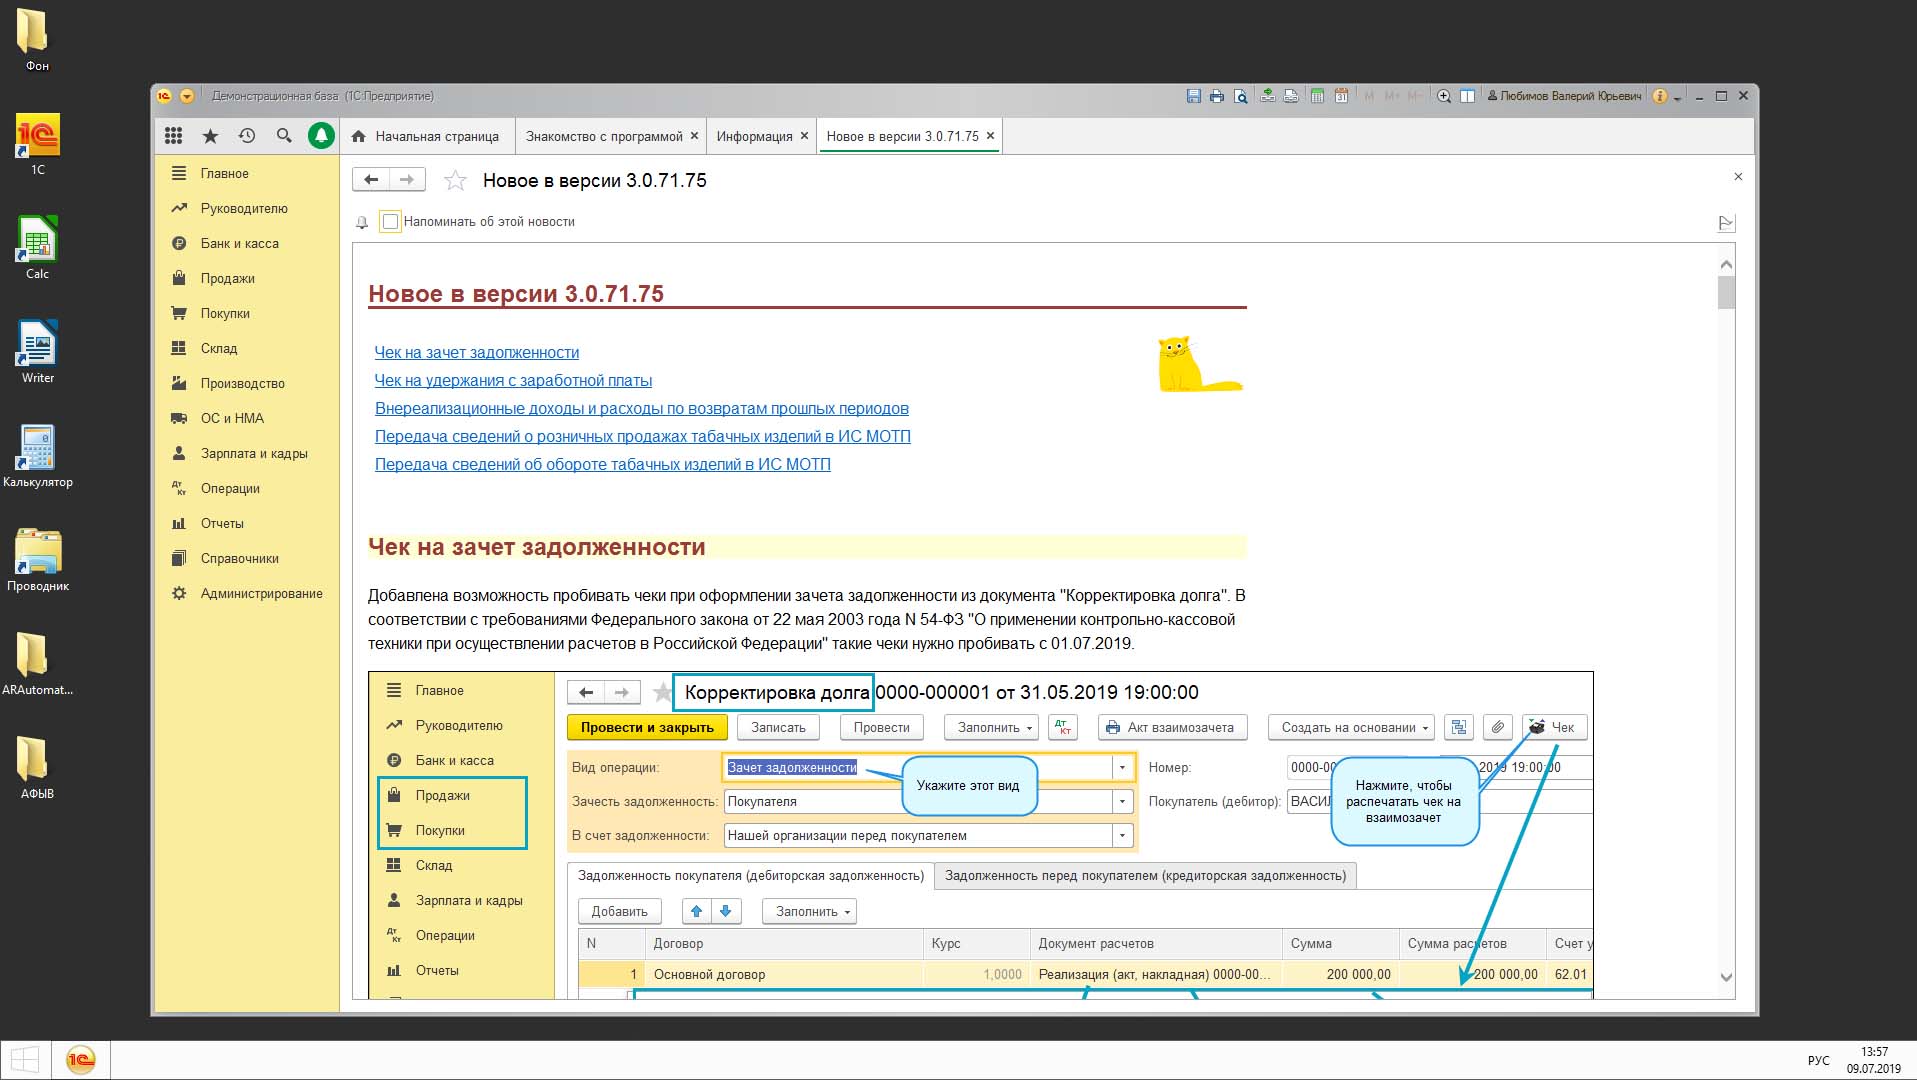The image size is (1917, 1080).
Task: Open Favorites star in the toolbar
Action: 210,136
